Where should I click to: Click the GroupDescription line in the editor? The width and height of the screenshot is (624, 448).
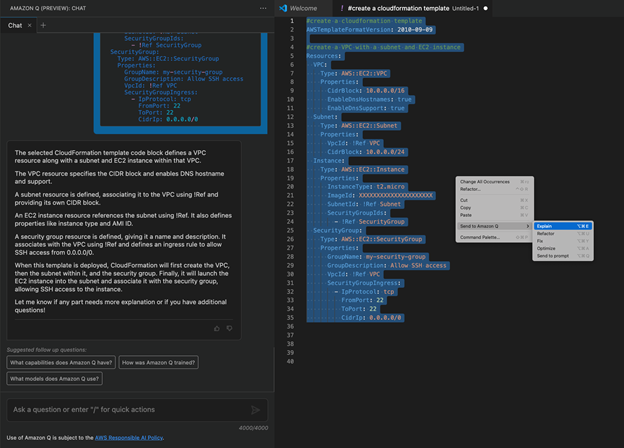[x=386, y=265]
